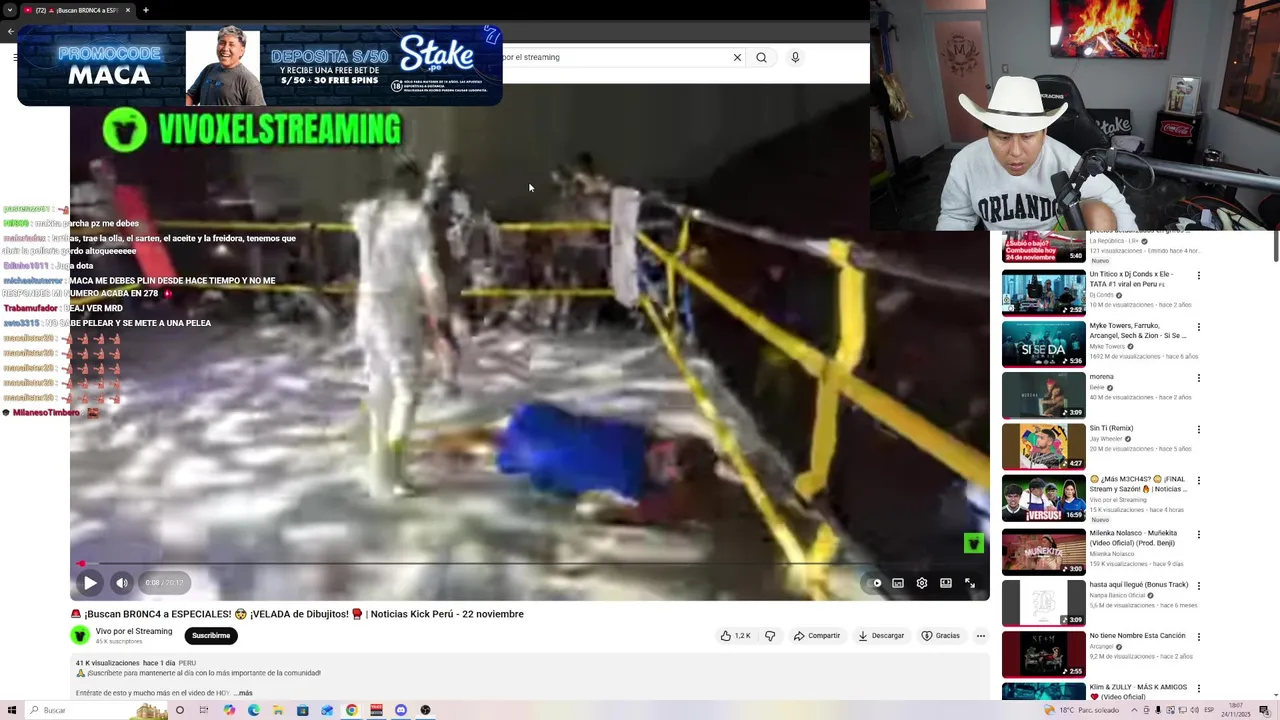The image size is (1280, 720).
Task: Open the Compartir share dialog
Action: tap(817, 636)
